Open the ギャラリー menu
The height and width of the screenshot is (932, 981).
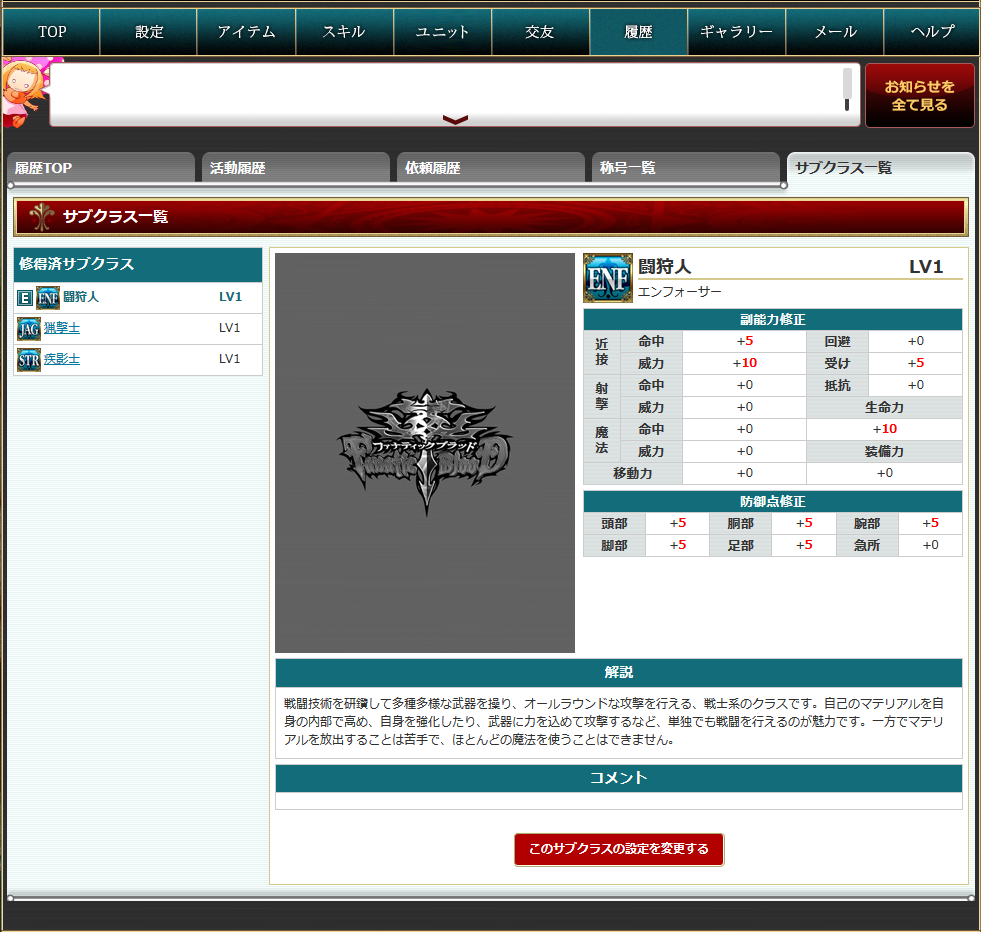point(736,32)
